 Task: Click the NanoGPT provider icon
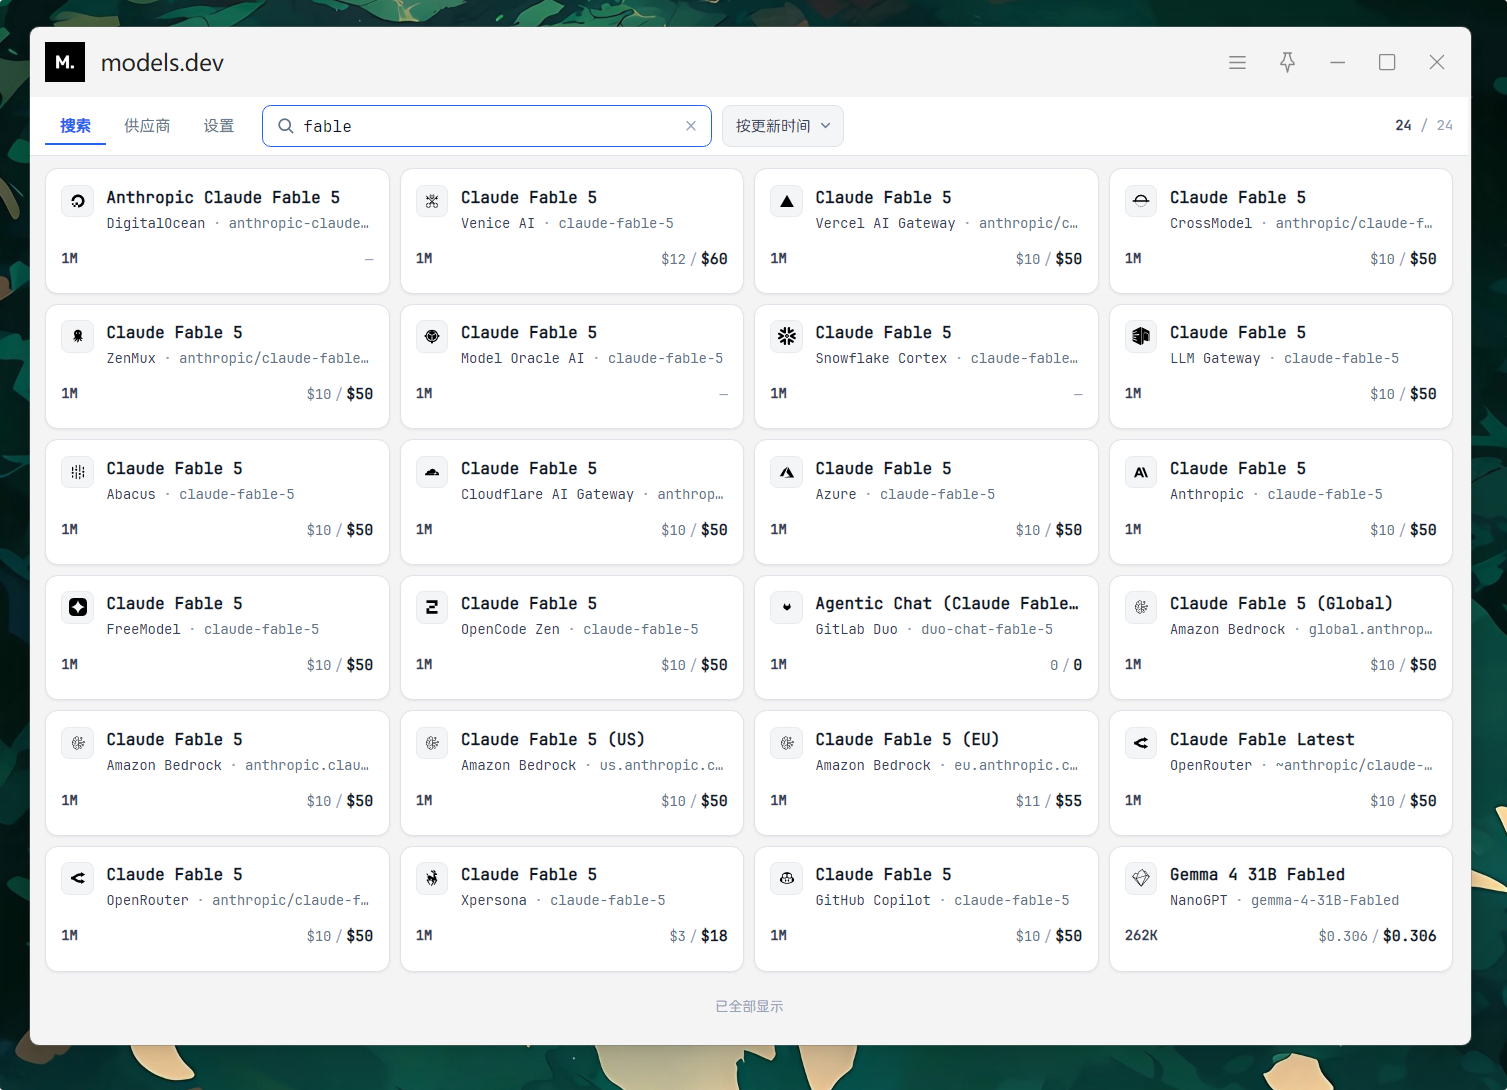1141,878
